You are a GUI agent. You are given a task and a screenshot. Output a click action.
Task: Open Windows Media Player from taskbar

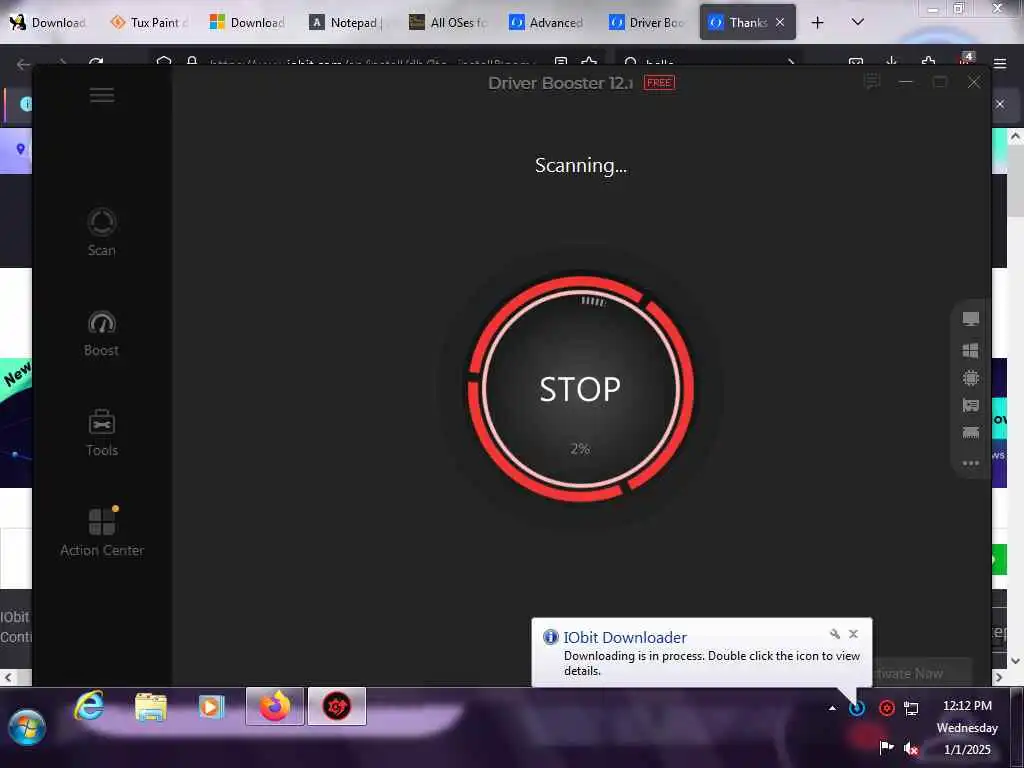pos(211,707)
